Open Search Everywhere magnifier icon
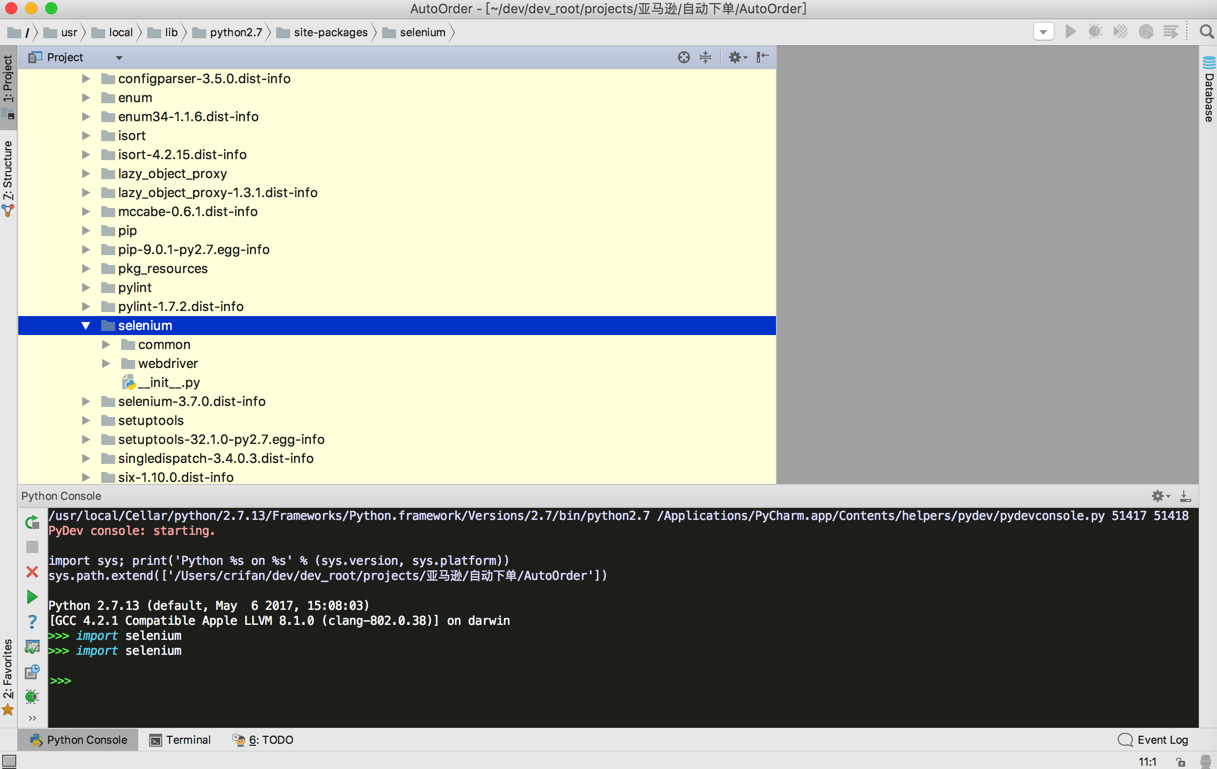This screenshot has width=1217, height=769. point(1206,32)
